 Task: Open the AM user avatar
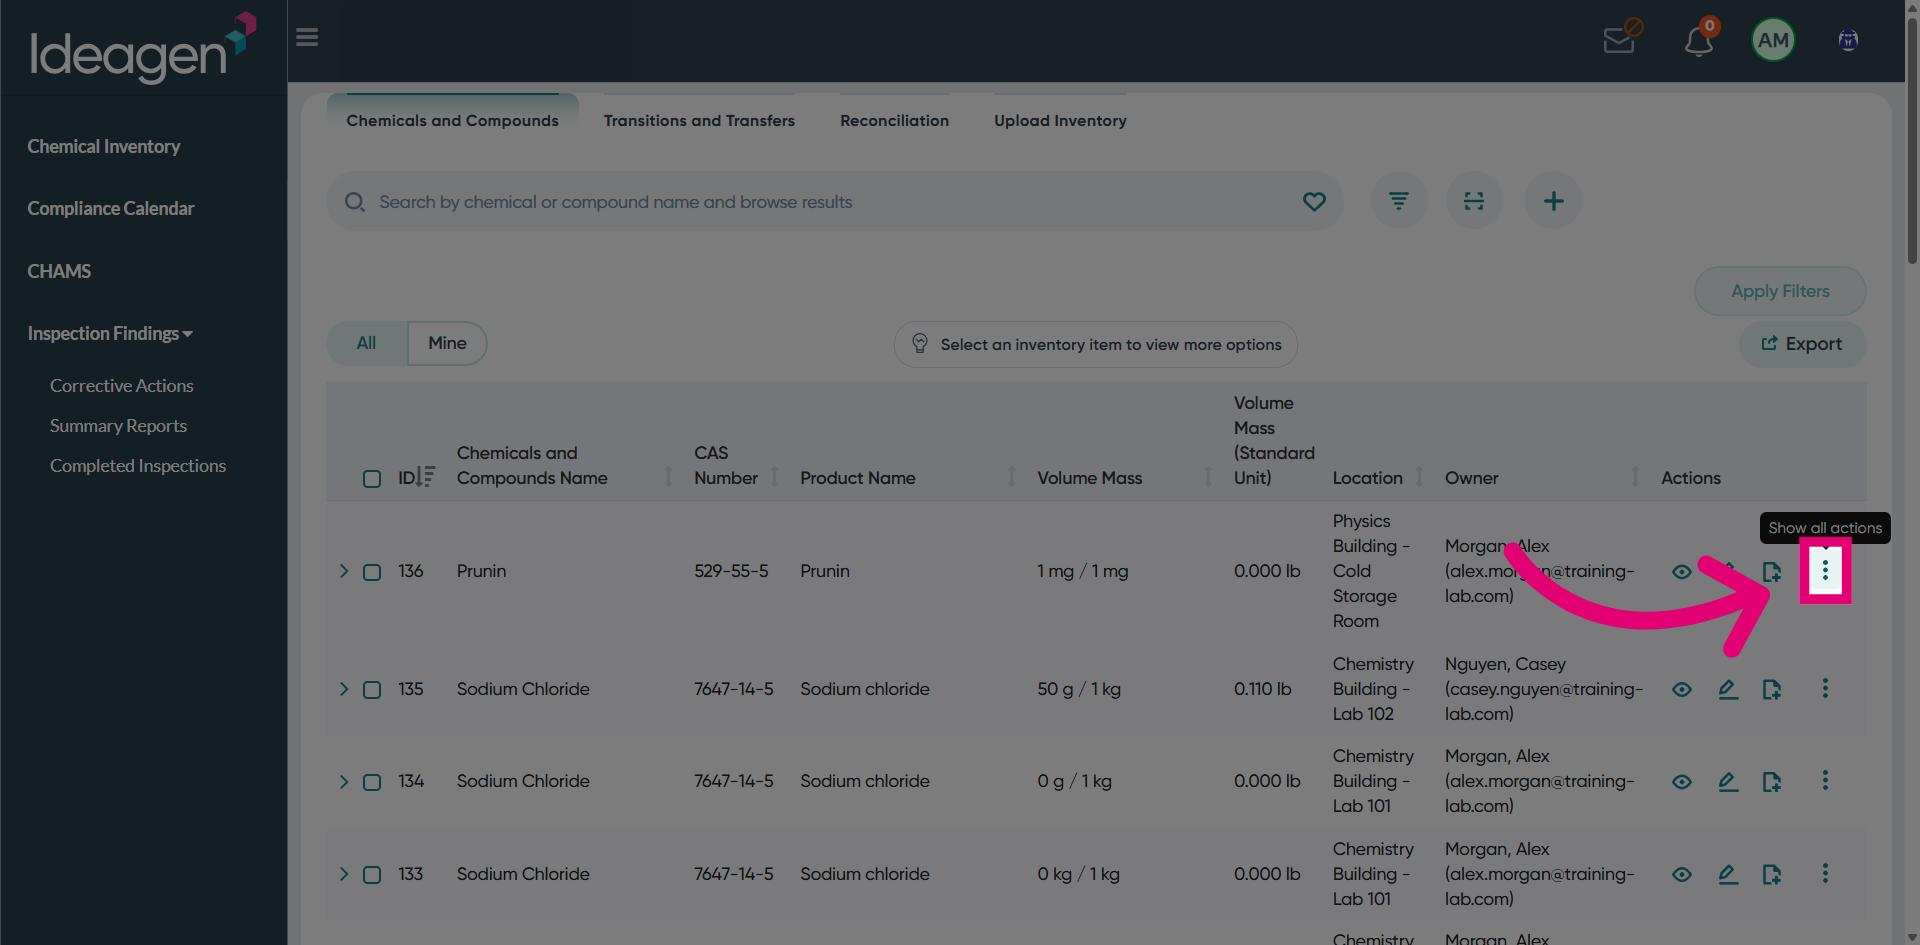coord(1773,40)
